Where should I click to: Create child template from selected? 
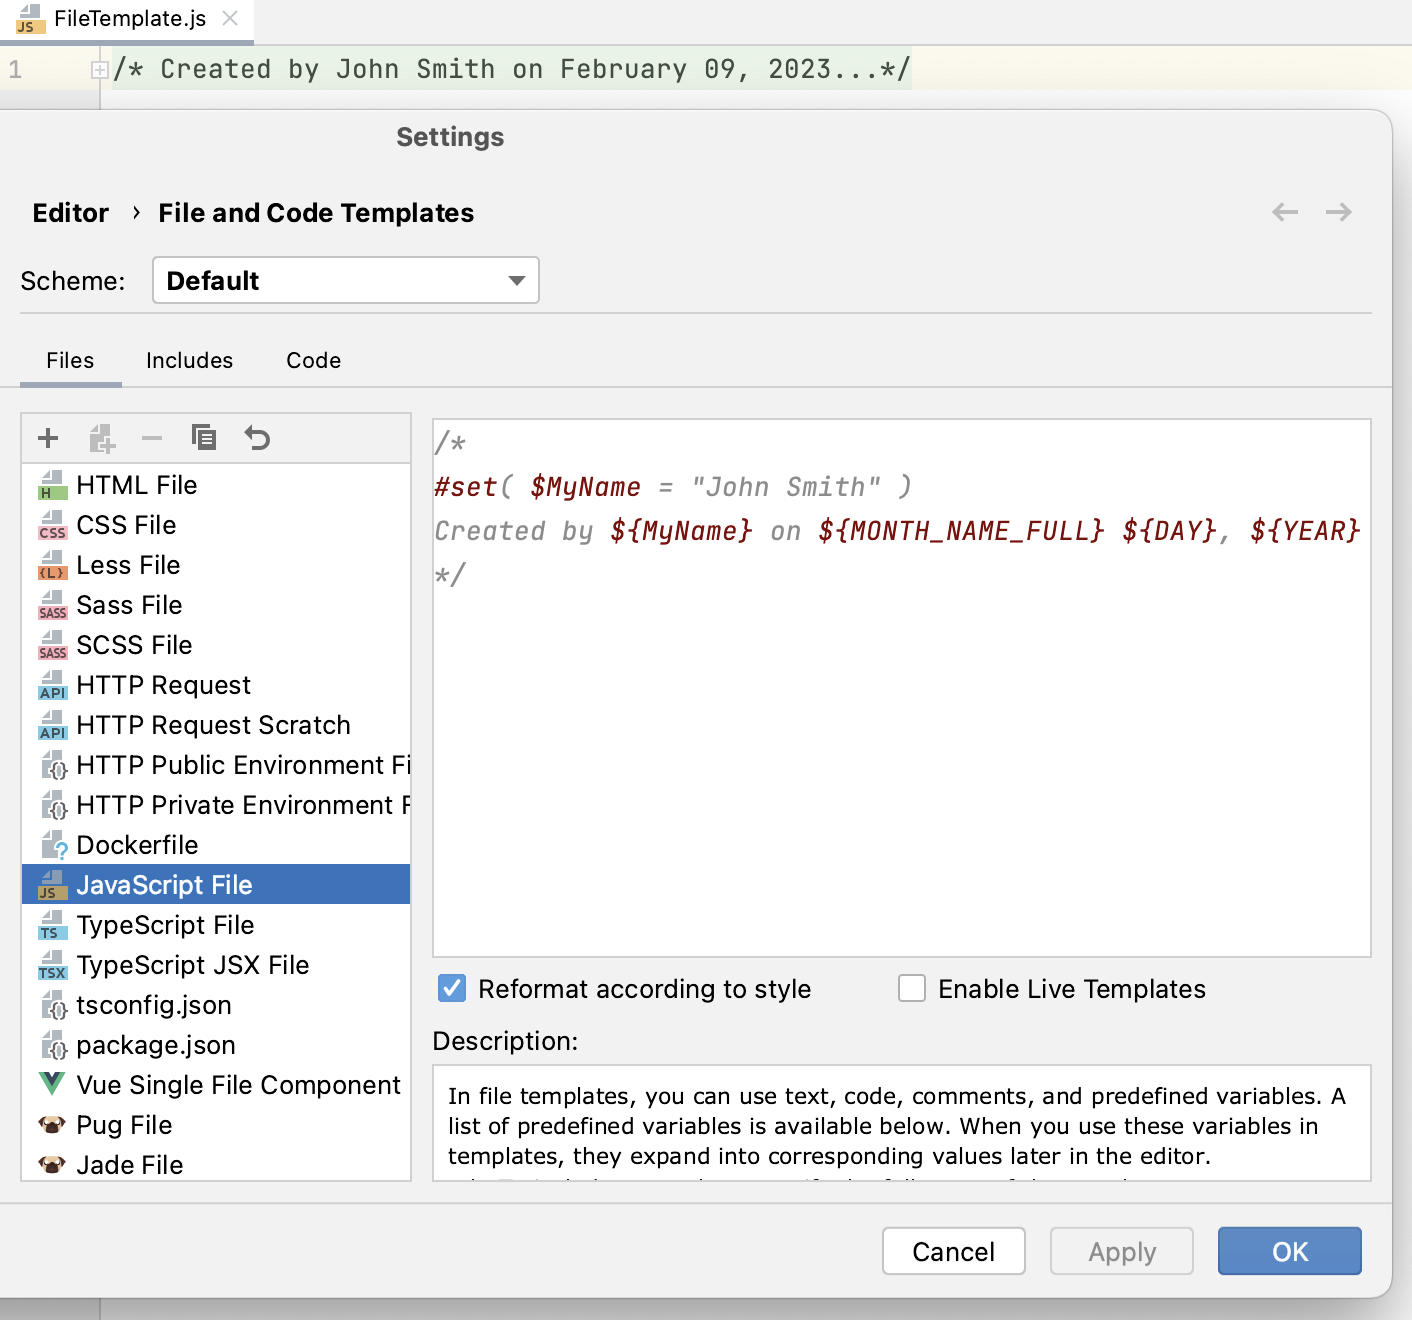tap(100, 438)
